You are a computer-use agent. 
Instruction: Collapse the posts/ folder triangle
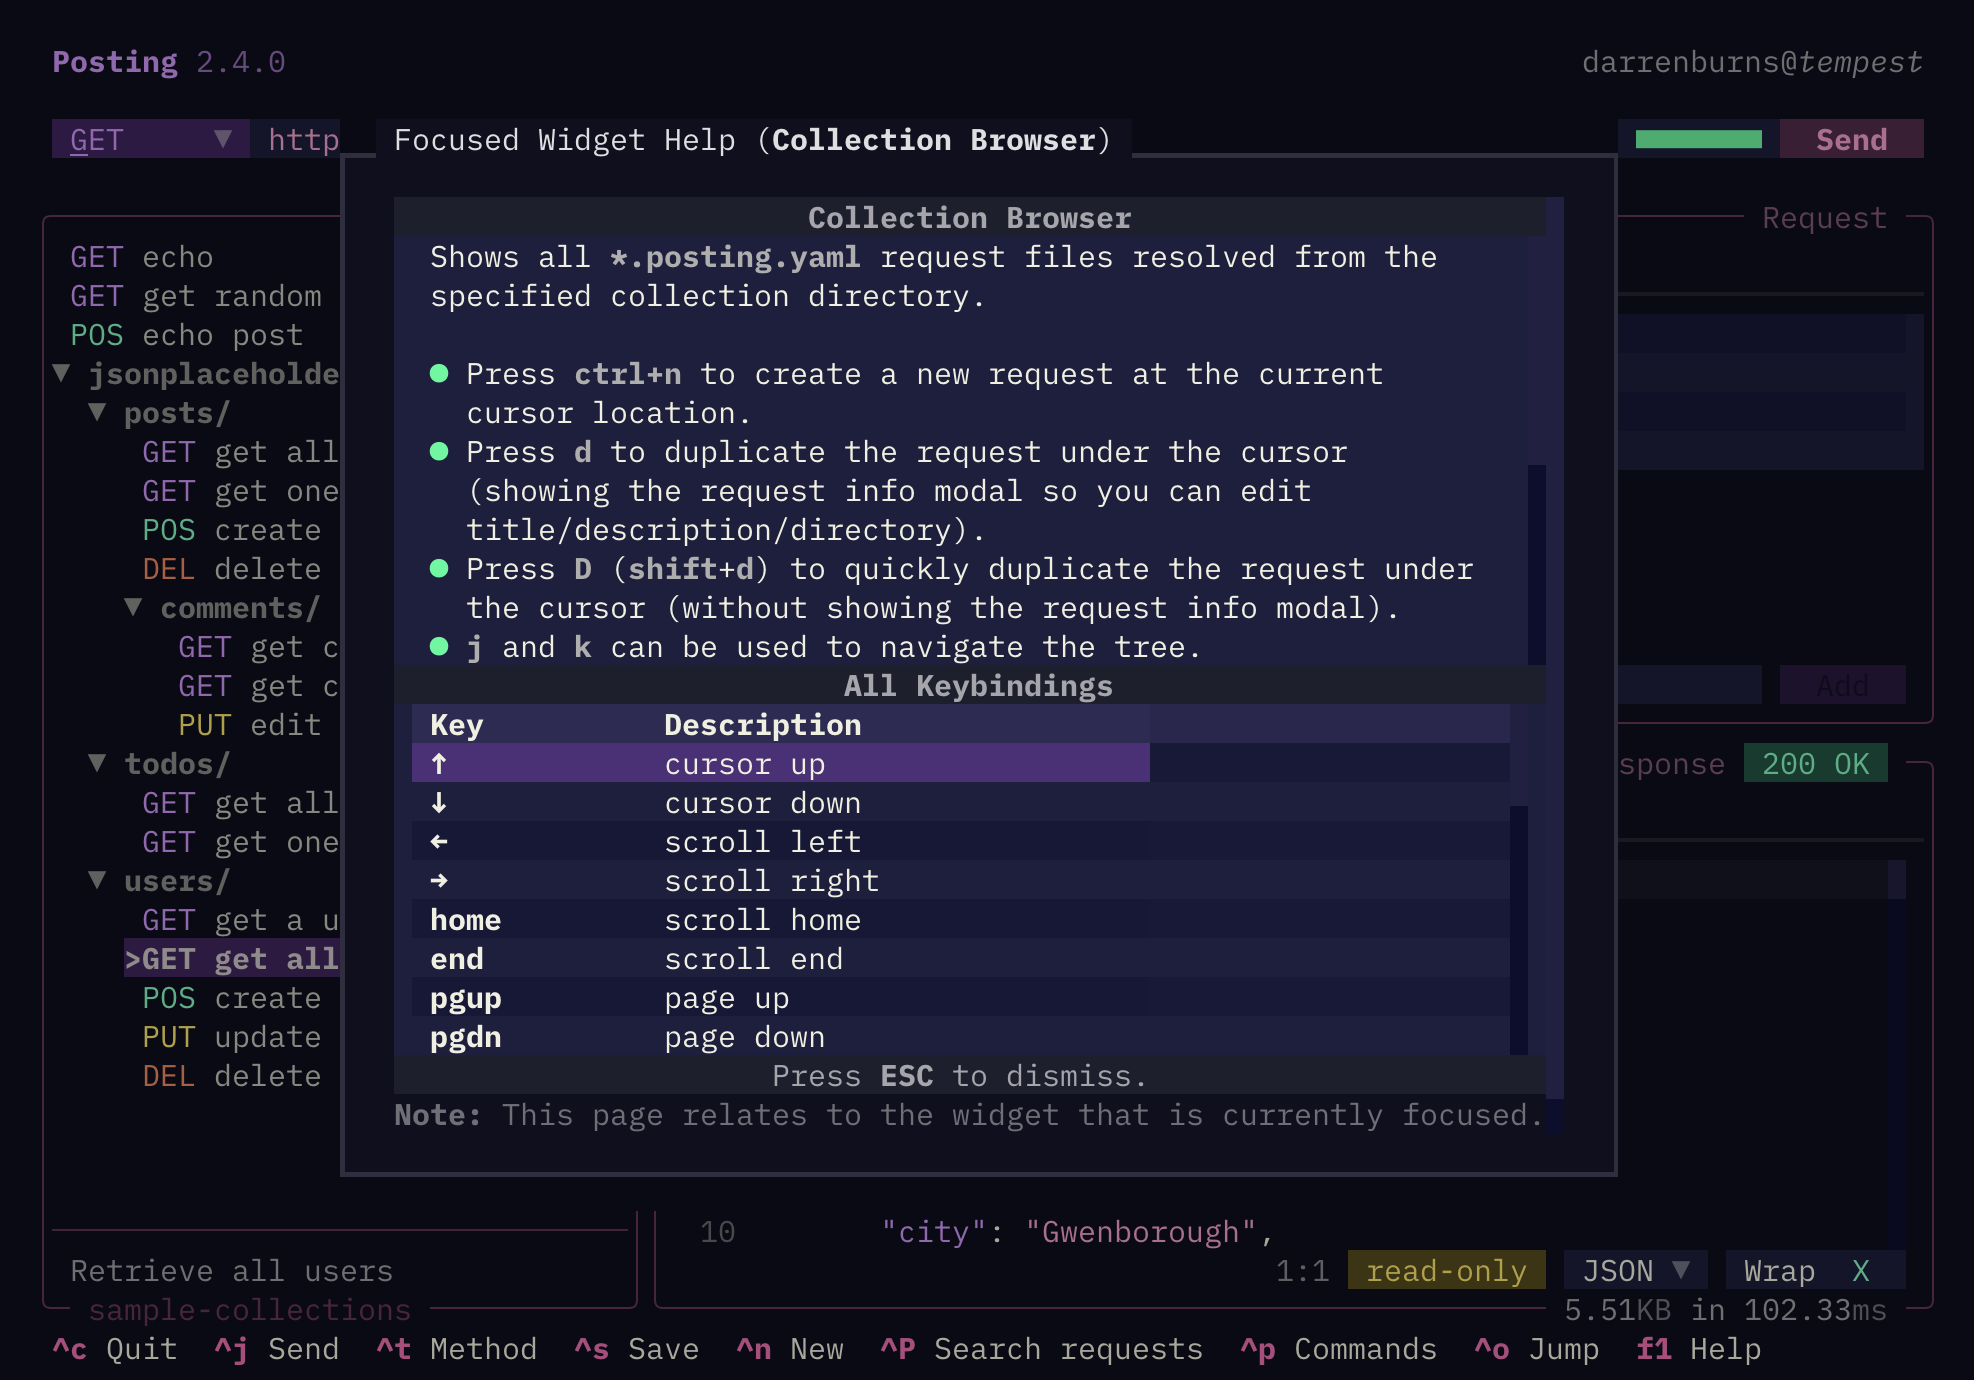point(98,413)
